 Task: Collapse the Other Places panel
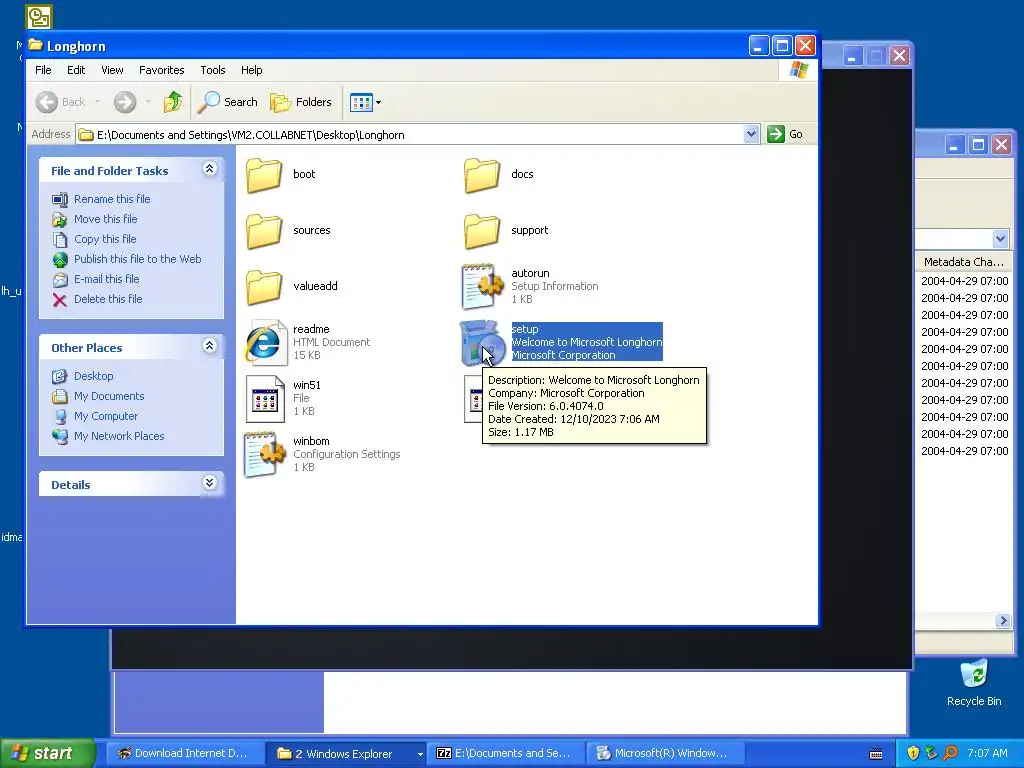(x=209, y=346)
